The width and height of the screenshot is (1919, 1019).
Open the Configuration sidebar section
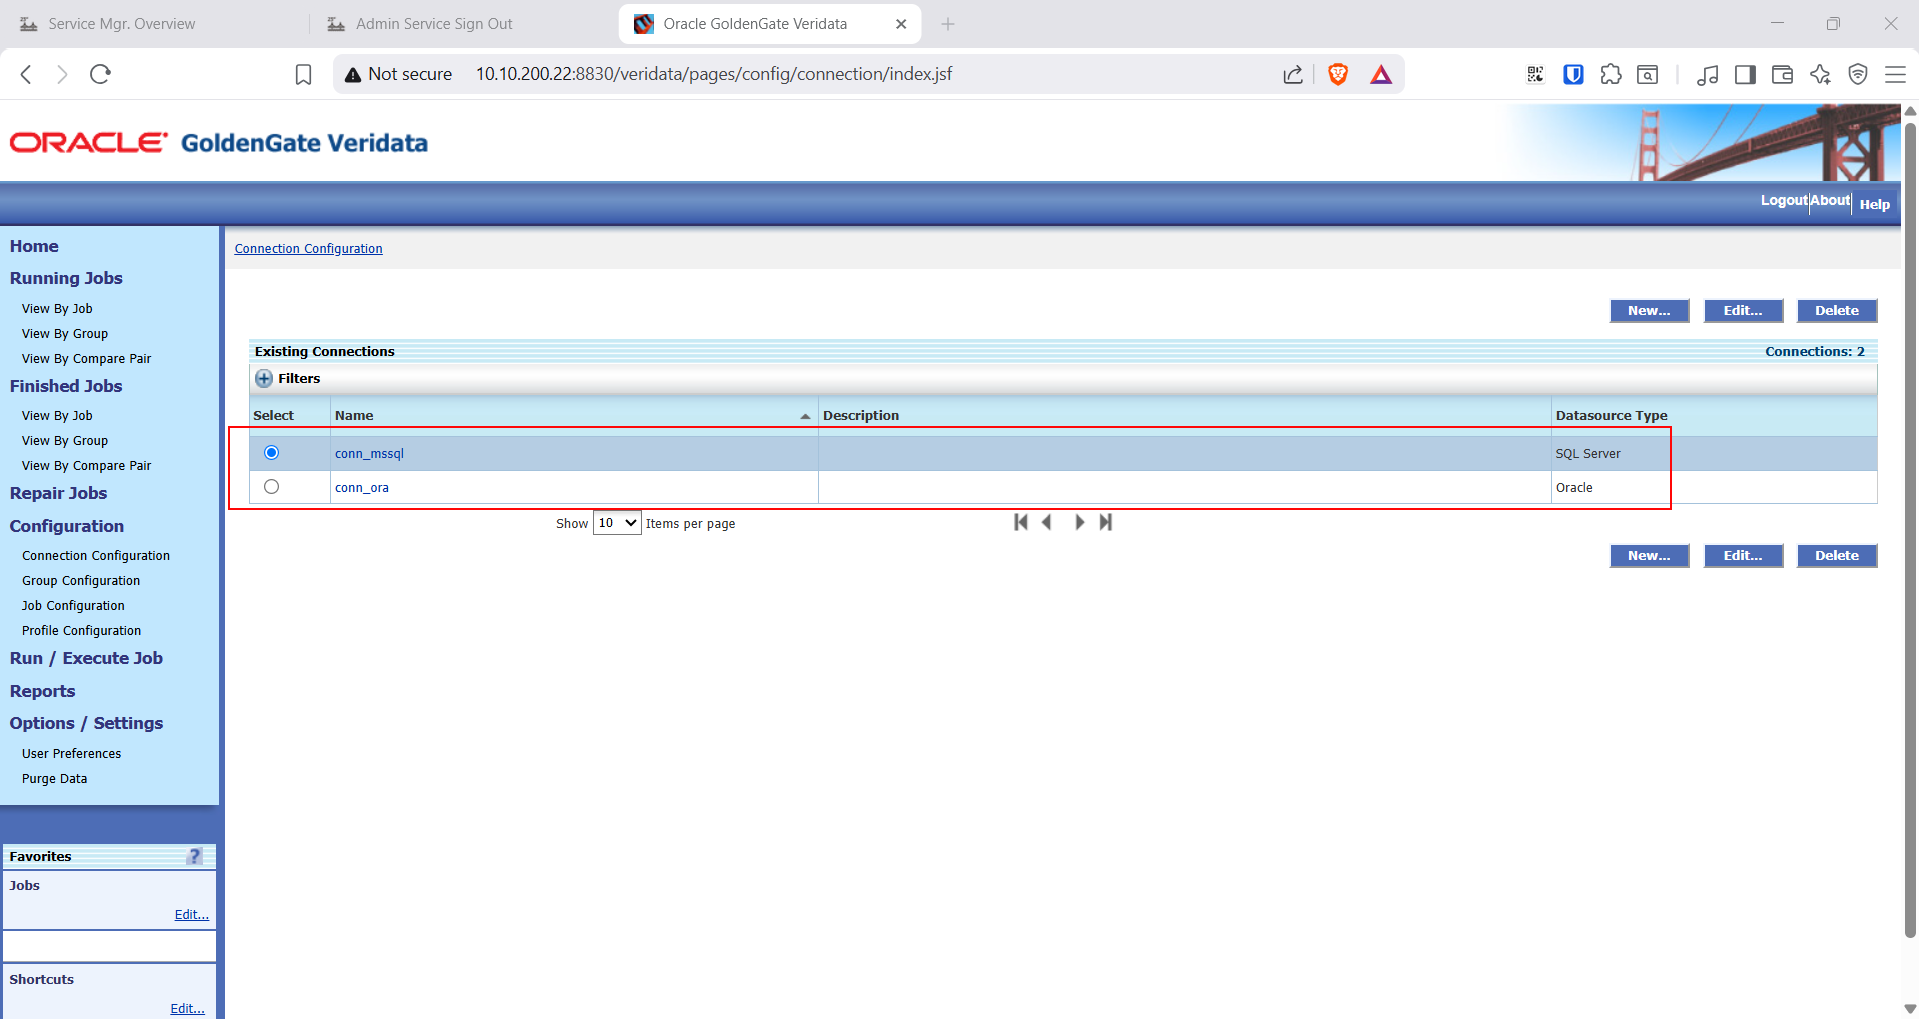point(67,526)
